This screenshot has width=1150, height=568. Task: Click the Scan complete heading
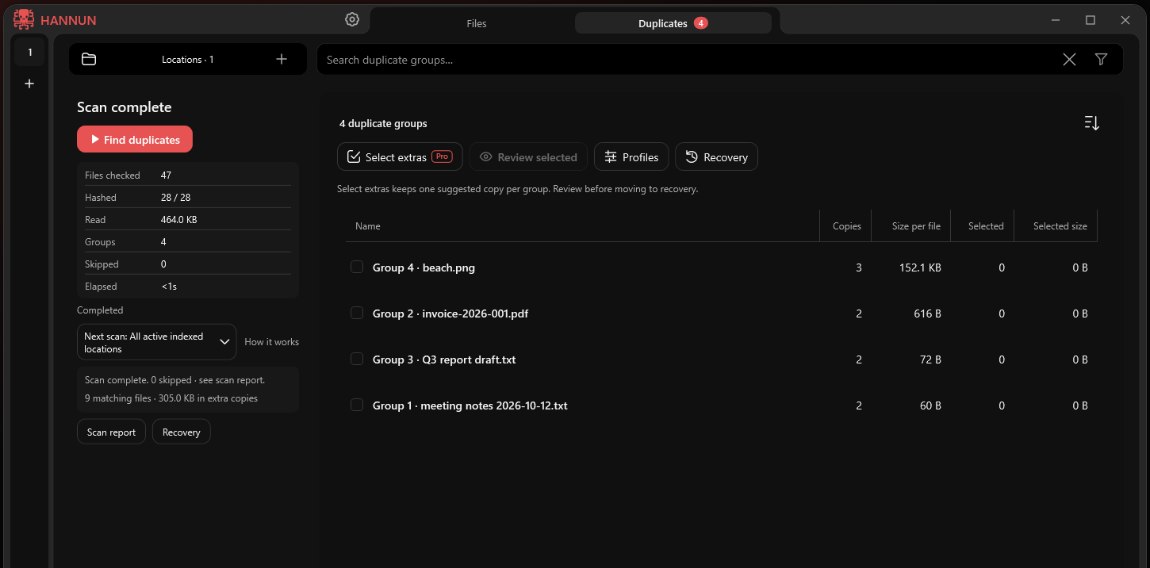[x=124, y=107]
